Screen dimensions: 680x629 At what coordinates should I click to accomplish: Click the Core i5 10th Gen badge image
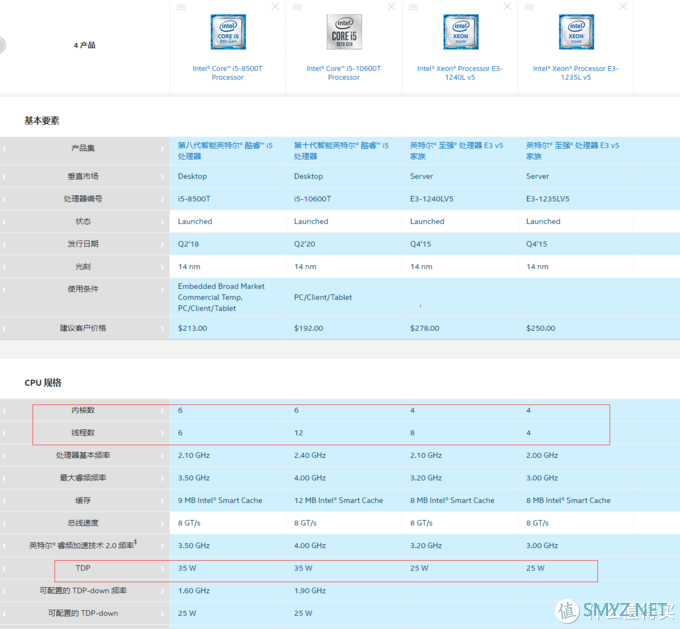pyautogui.click(x=344, y=32)
